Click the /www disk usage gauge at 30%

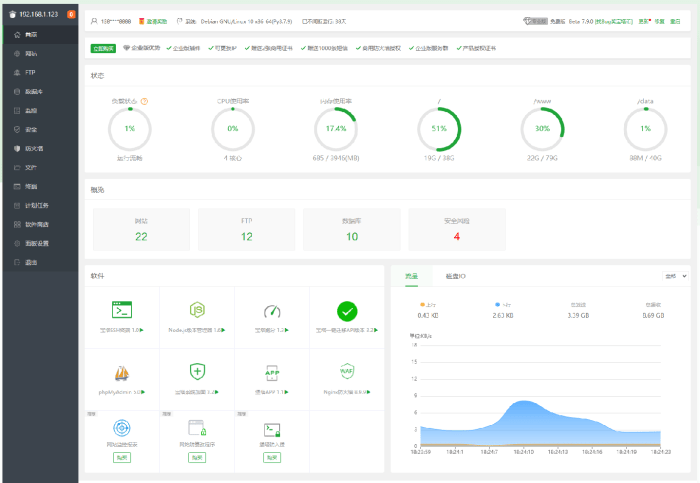(542, 129)
